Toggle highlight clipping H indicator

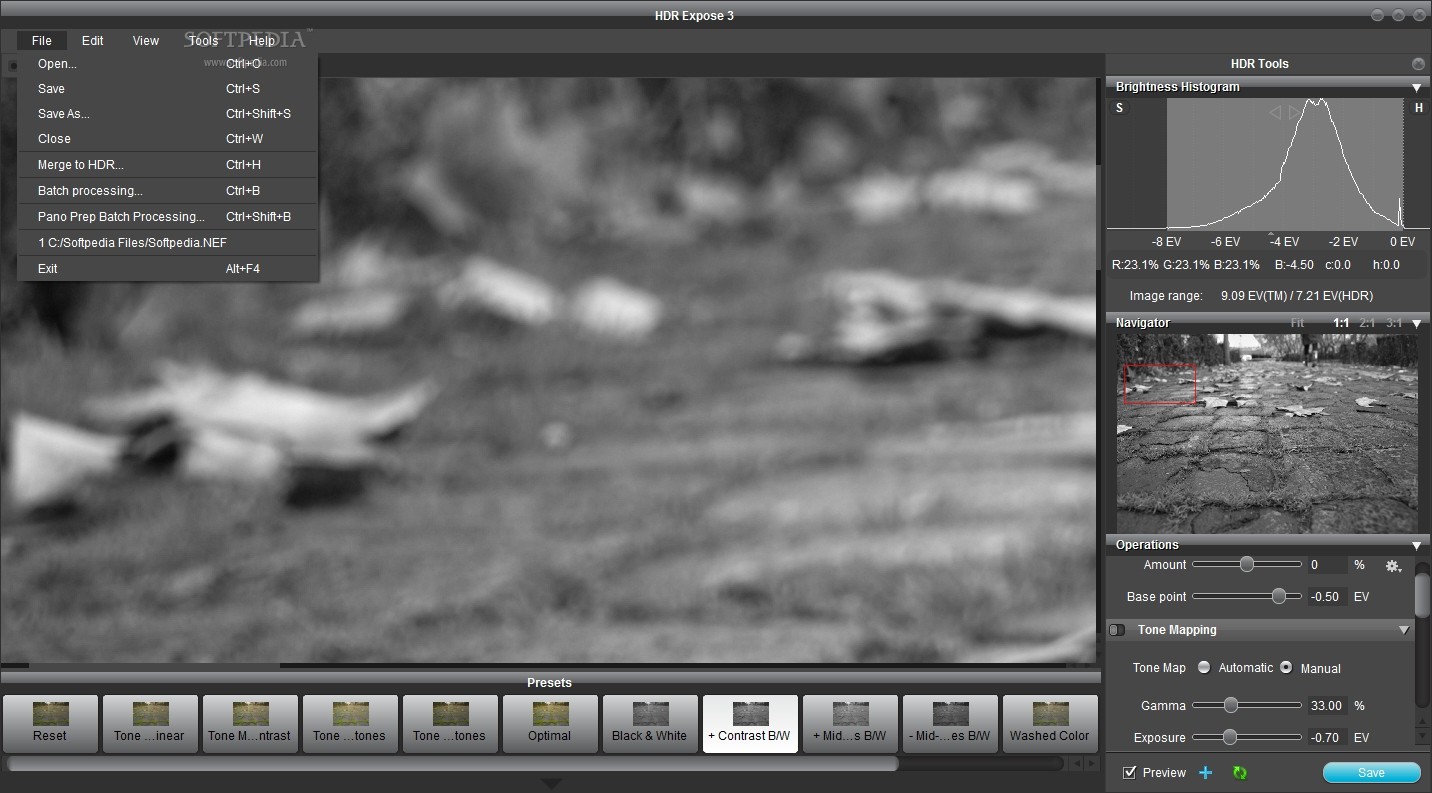[1418, 108]
